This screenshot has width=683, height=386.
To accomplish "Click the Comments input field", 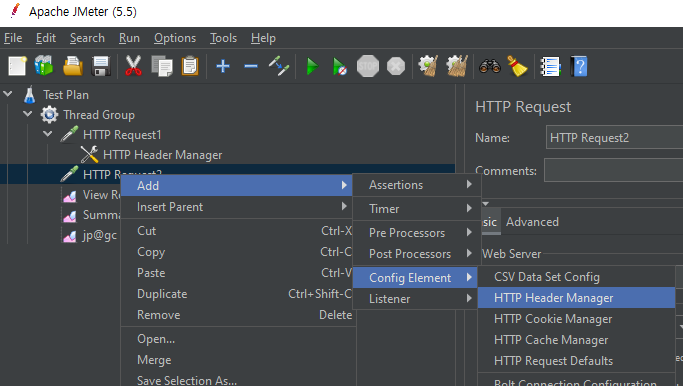I will click(613, 170).
